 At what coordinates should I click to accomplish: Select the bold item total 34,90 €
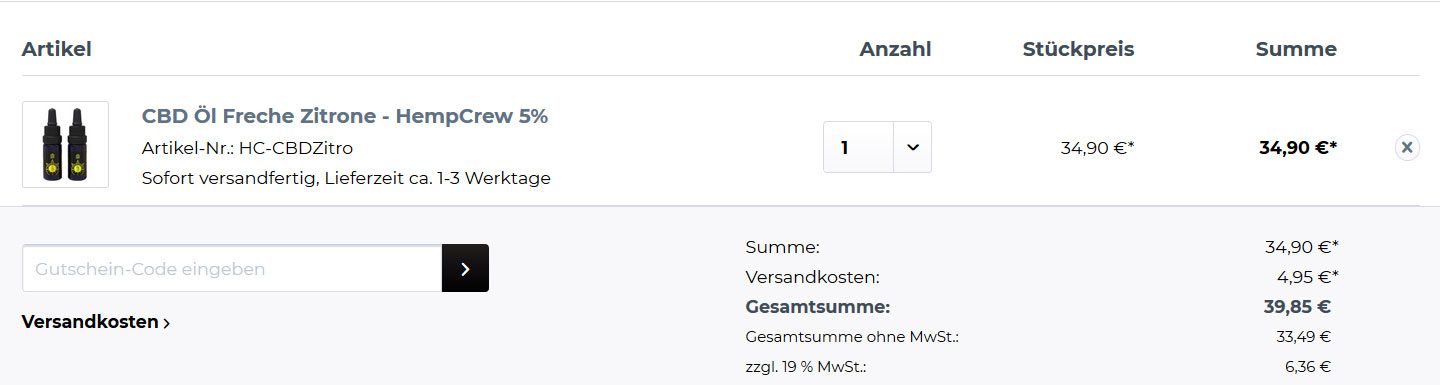(1298, 148)
